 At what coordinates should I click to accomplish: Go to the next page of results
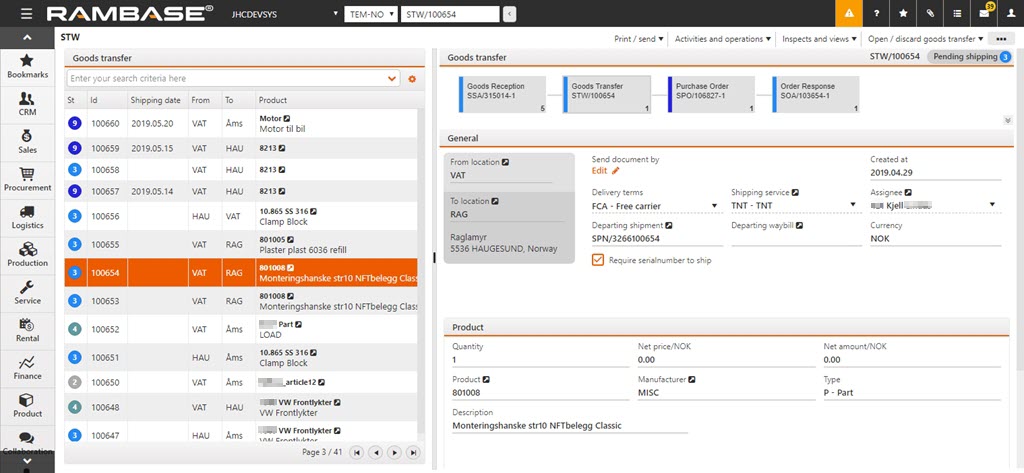(395, 453)
